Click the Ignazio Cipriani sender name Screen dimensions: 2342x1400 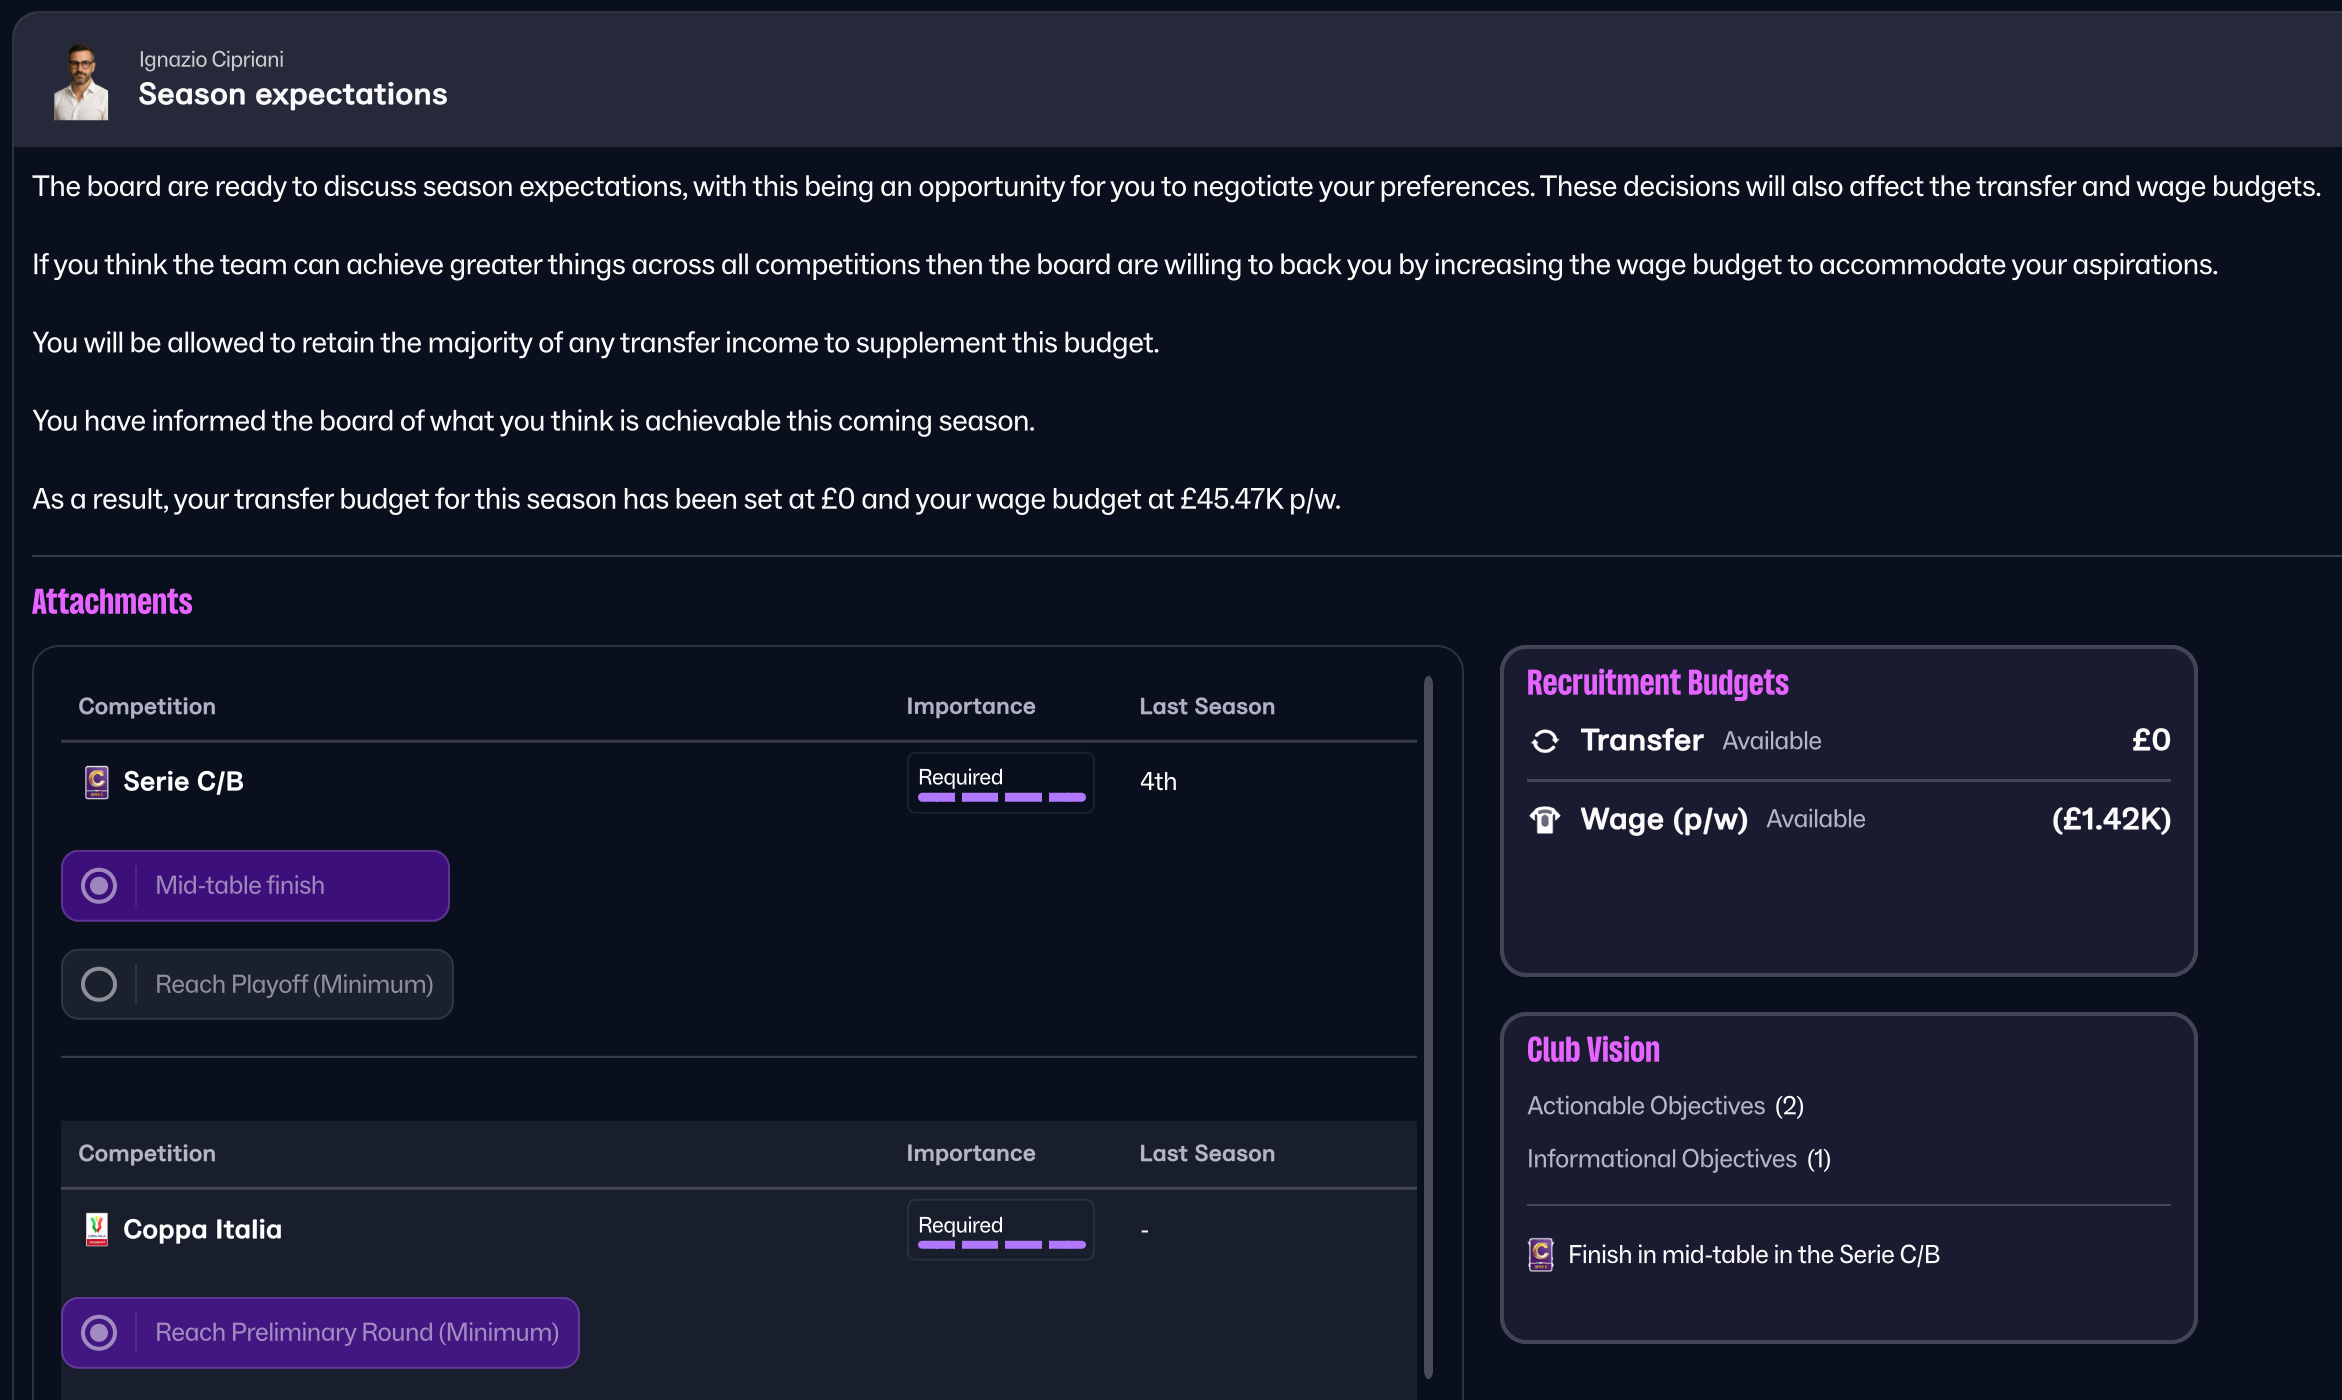(211, 60)
